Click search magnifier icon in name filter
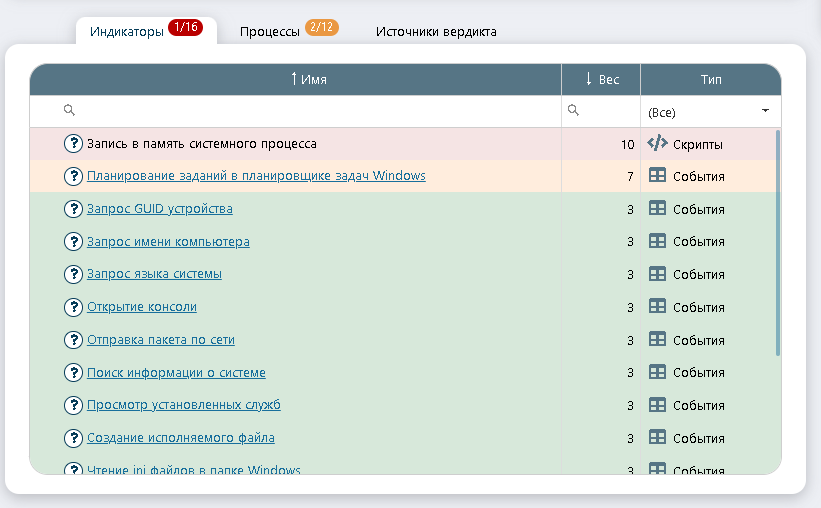Image resolution: width=821 pixels, height=508 pixels. click(x=69, y=111)
